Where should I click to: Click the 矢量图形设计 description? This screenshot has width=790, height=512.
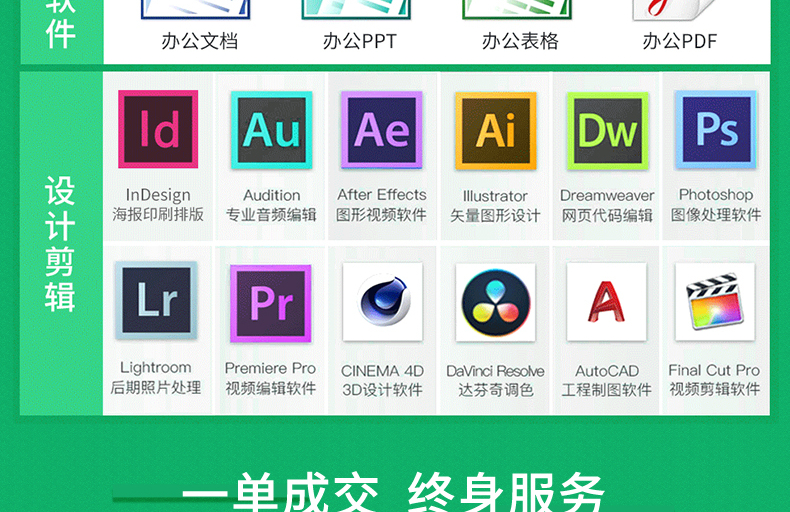495,216
